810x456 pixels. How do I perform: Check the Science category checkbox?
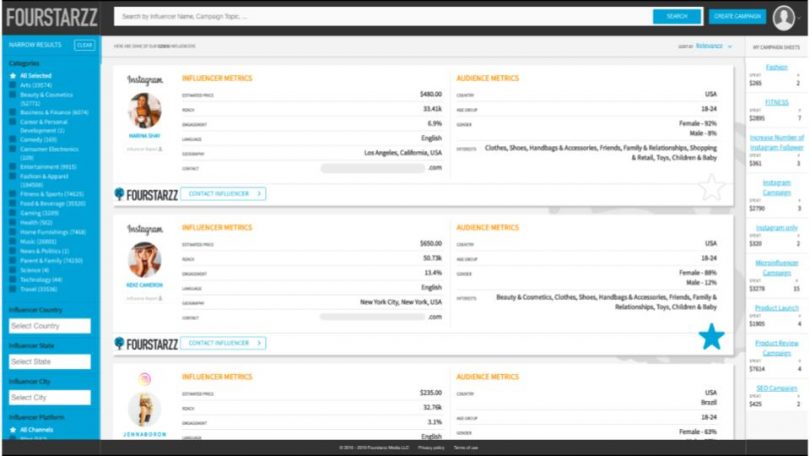13,270
